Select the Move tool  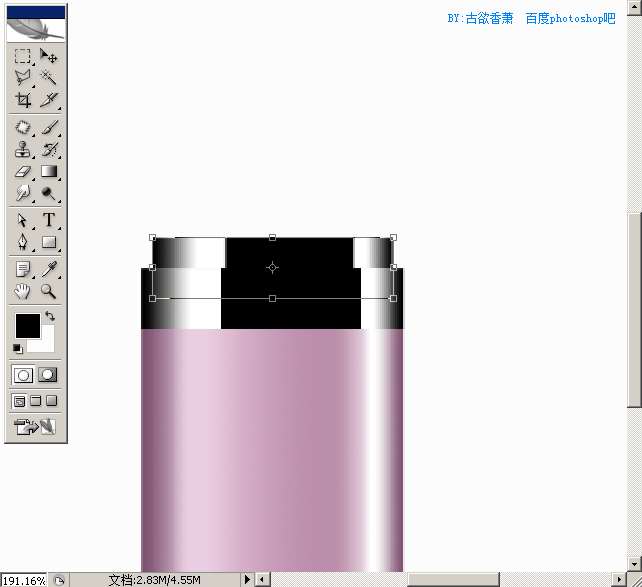(x=48, y=58)
